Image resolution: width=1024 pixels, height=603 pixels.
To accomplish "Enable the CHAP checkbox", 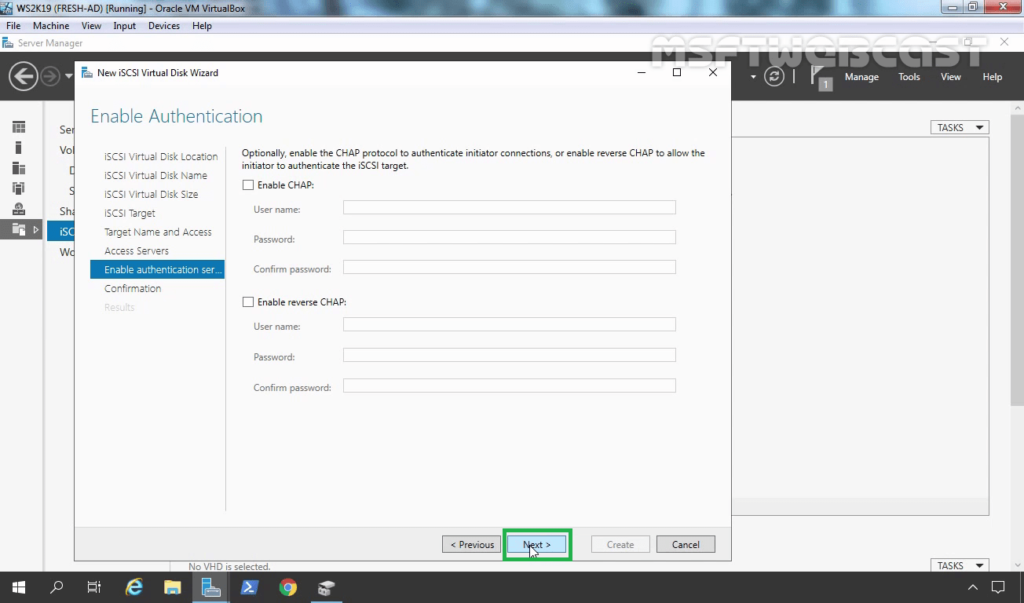I will coord(248,186).
